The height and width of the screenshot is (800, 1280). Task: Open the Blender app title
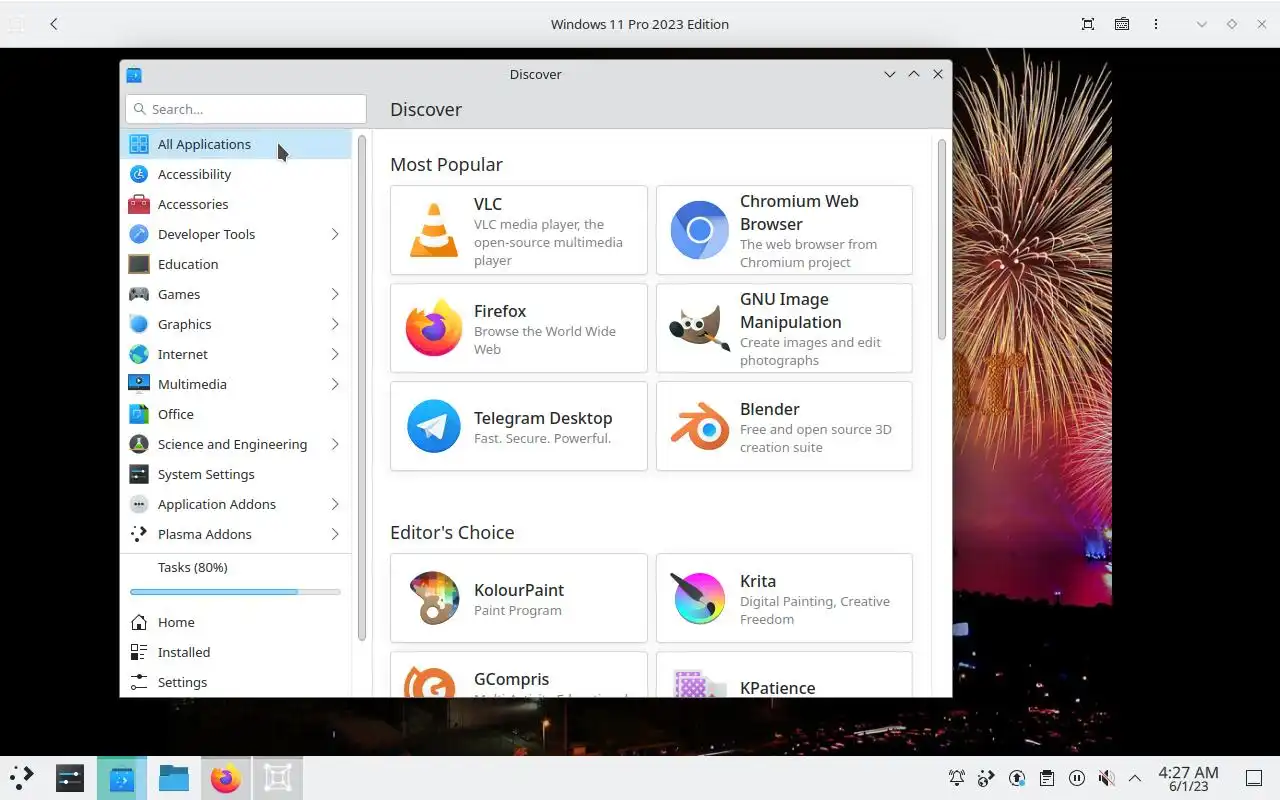click(770, 409)
